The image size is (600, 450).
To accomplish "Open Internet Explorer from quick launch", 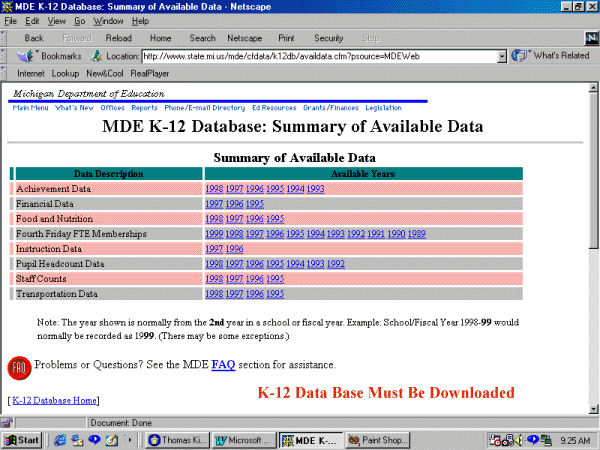I will point(60,440).
